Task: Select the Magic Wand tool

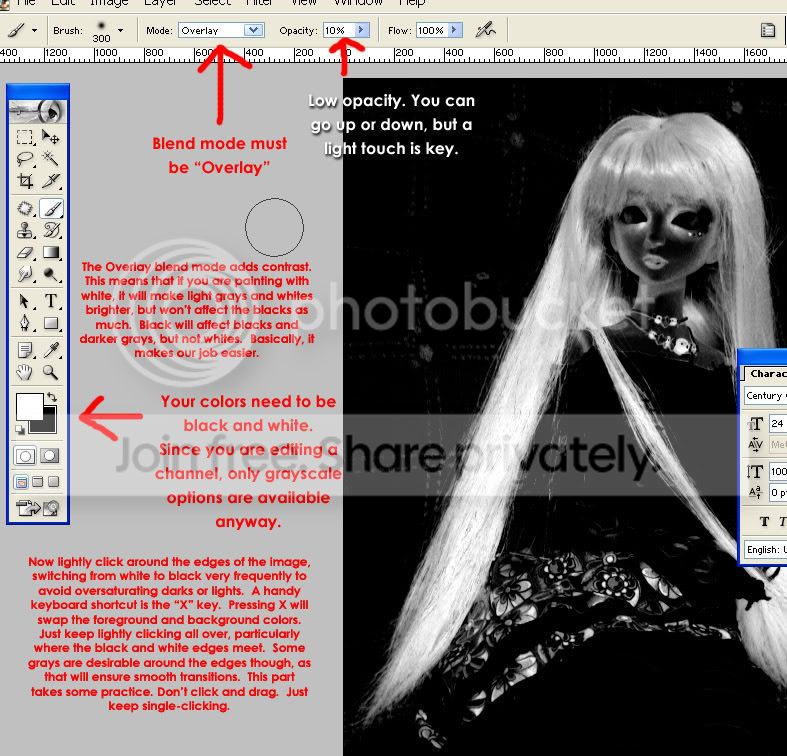Action: (51, 159)
